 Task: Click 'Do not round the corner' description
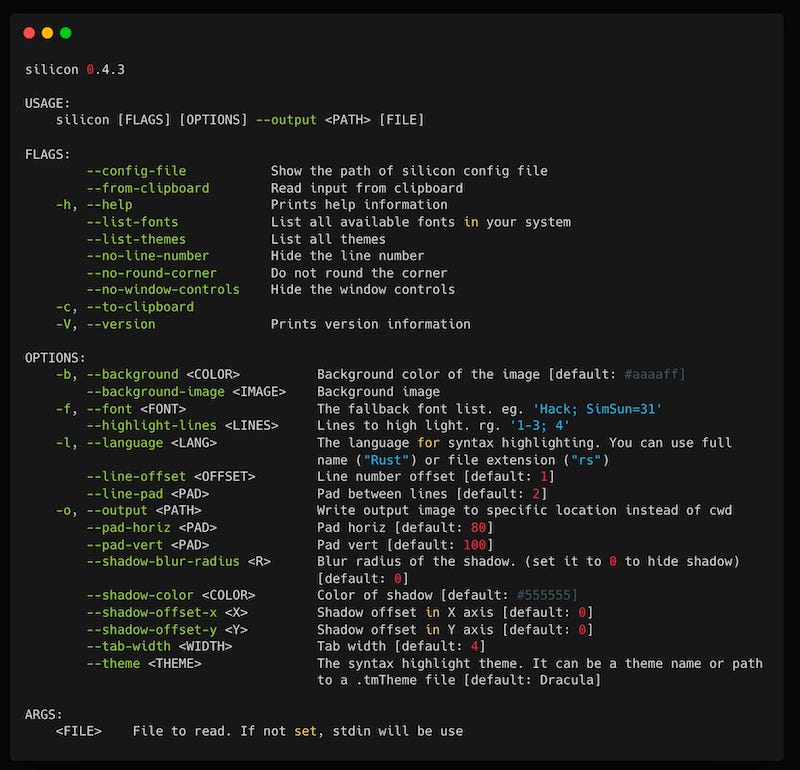click(359, 273)
